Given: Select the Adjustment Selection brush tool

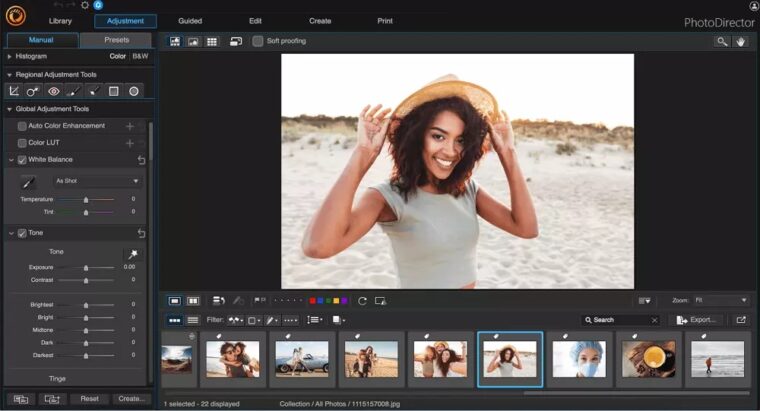Looking at the screenshot, I should point(94,91).
